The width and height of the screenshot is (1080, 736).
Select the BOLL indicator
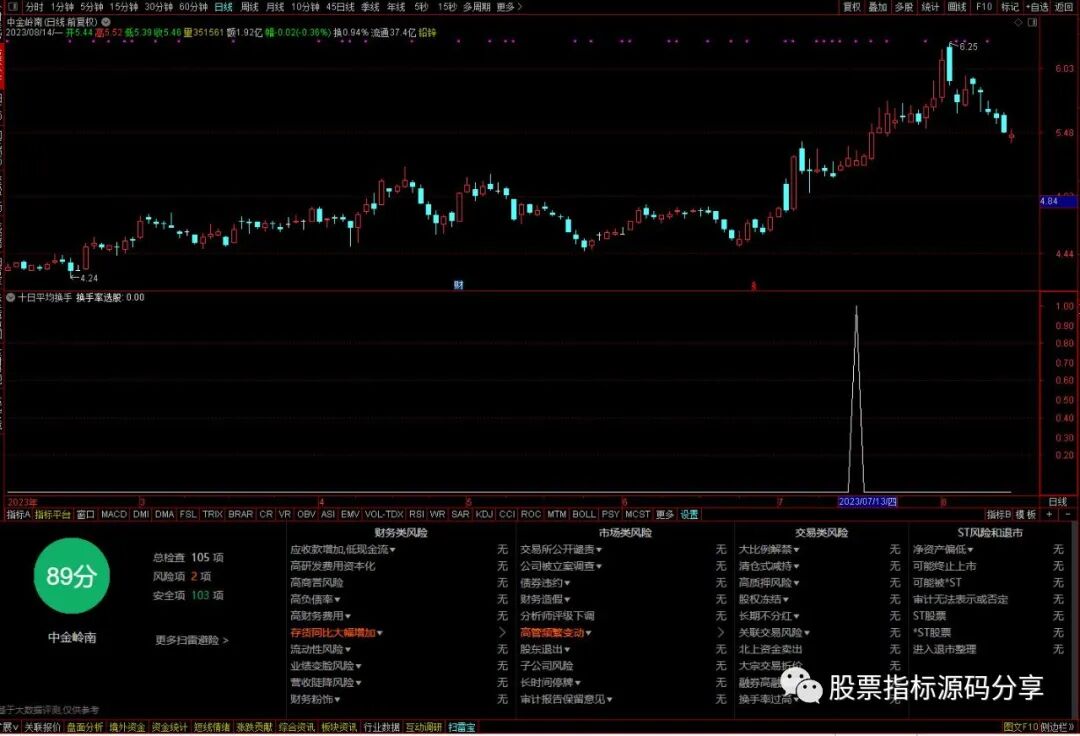pyautogui.click(x=584, y=514)
